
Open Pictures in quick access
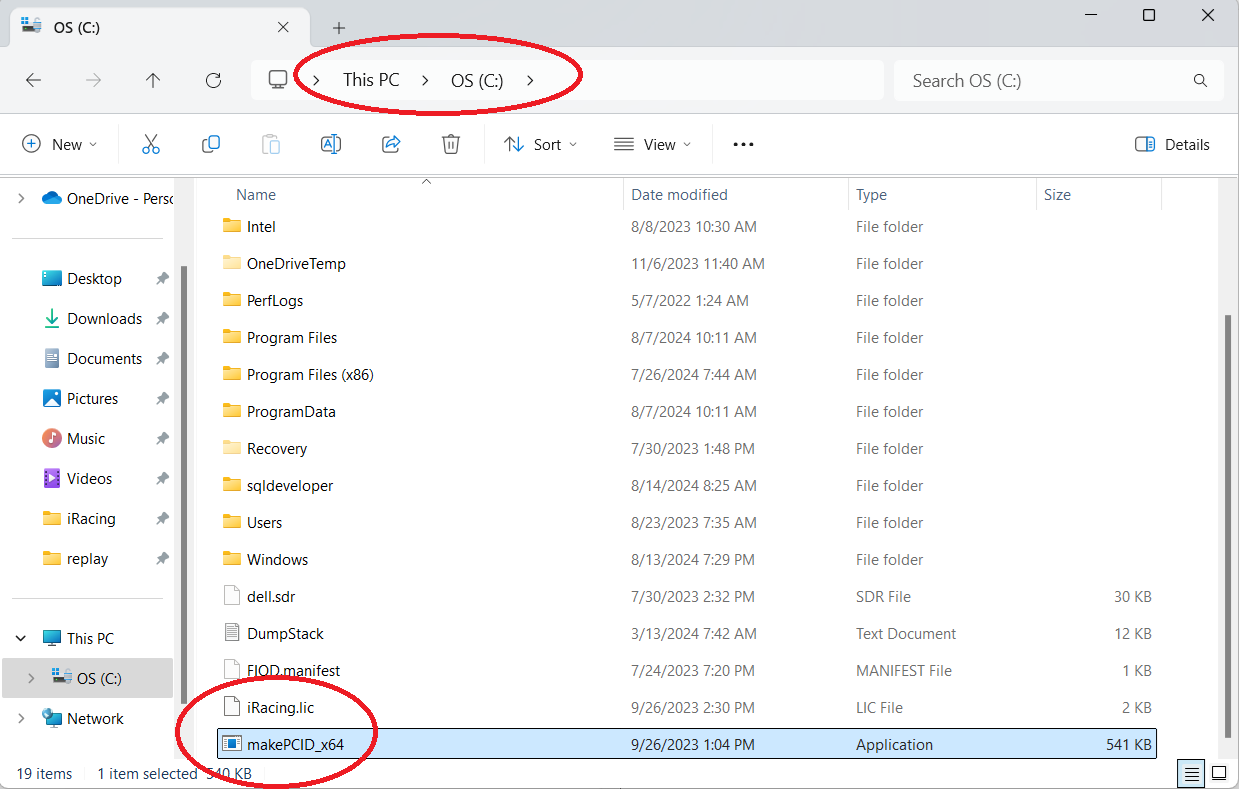93,398
